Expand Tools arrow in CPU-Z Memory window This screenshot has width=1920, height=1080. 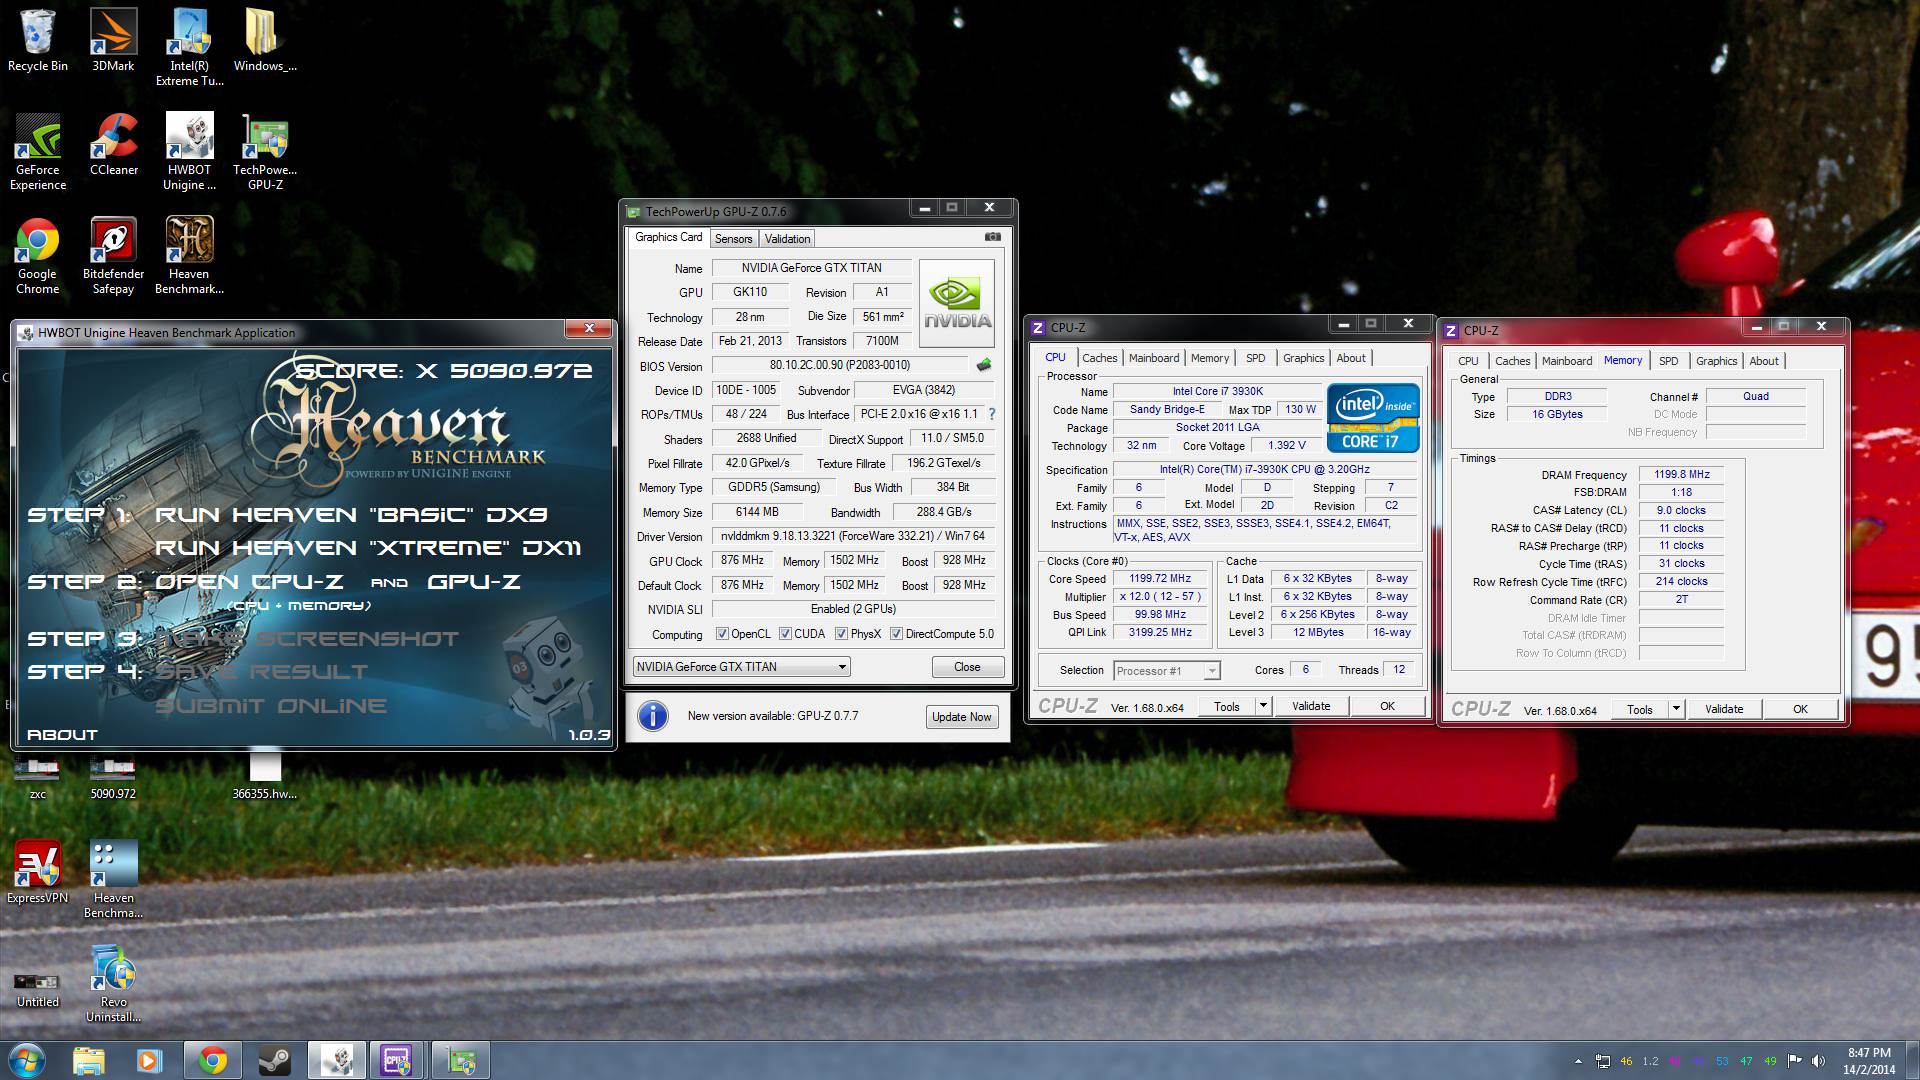pos(1676,709)
